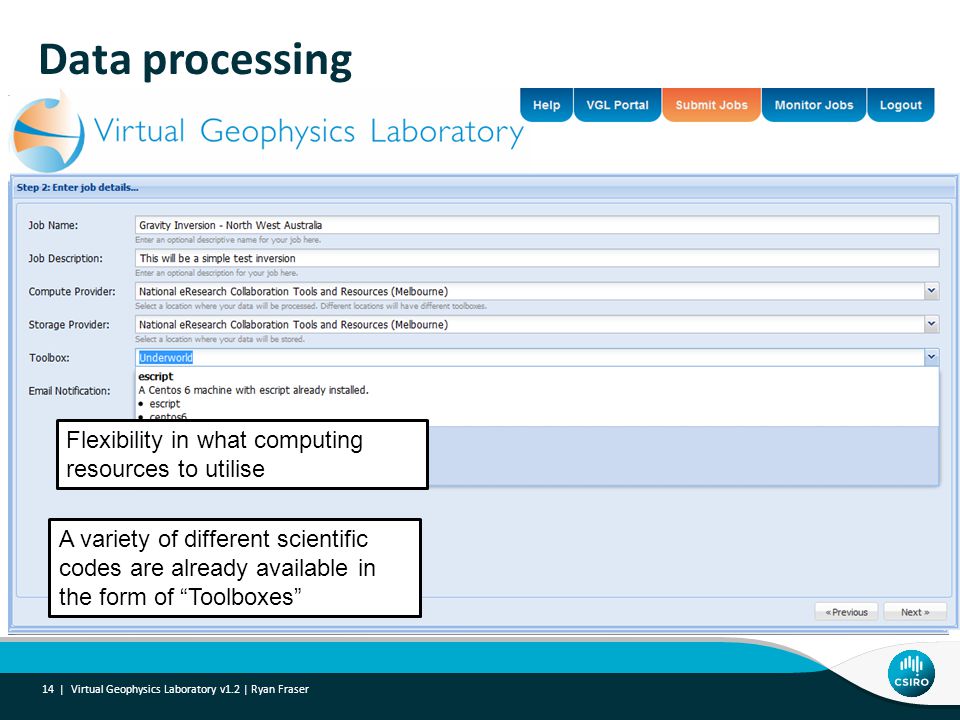Click the 'Email Notification:' label
Screen dimensions: 960x720
coord(69,391)
